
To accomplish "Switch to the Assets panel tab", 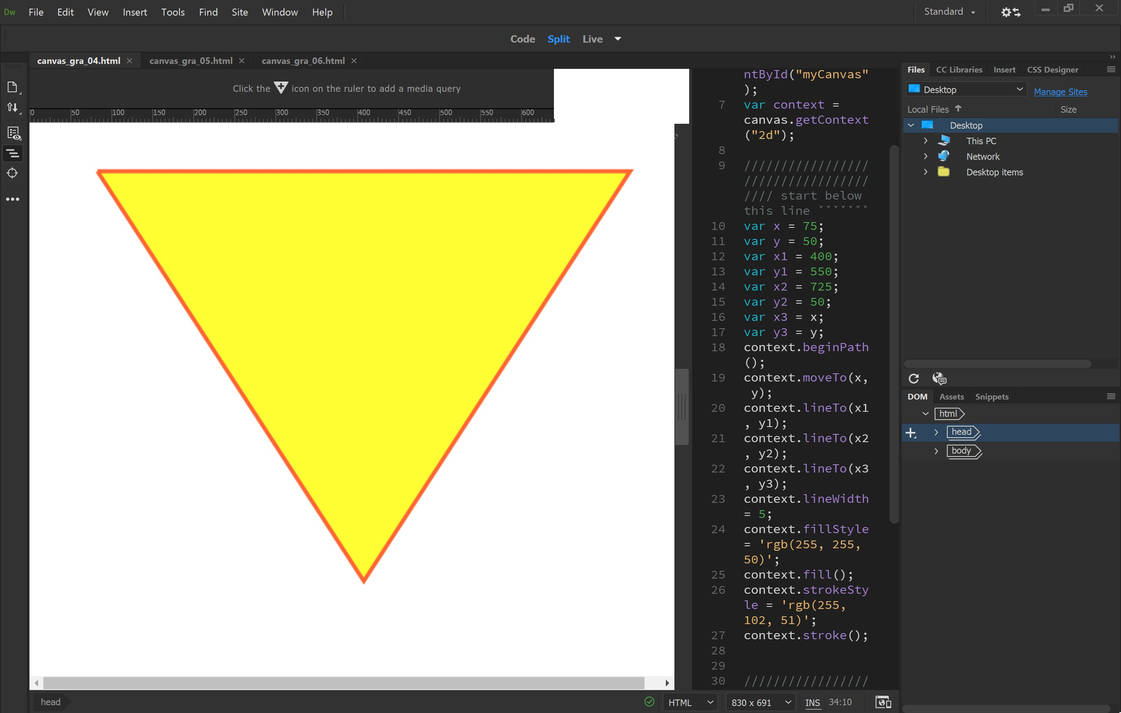I will pyautogui.click(x=952, y=396).
